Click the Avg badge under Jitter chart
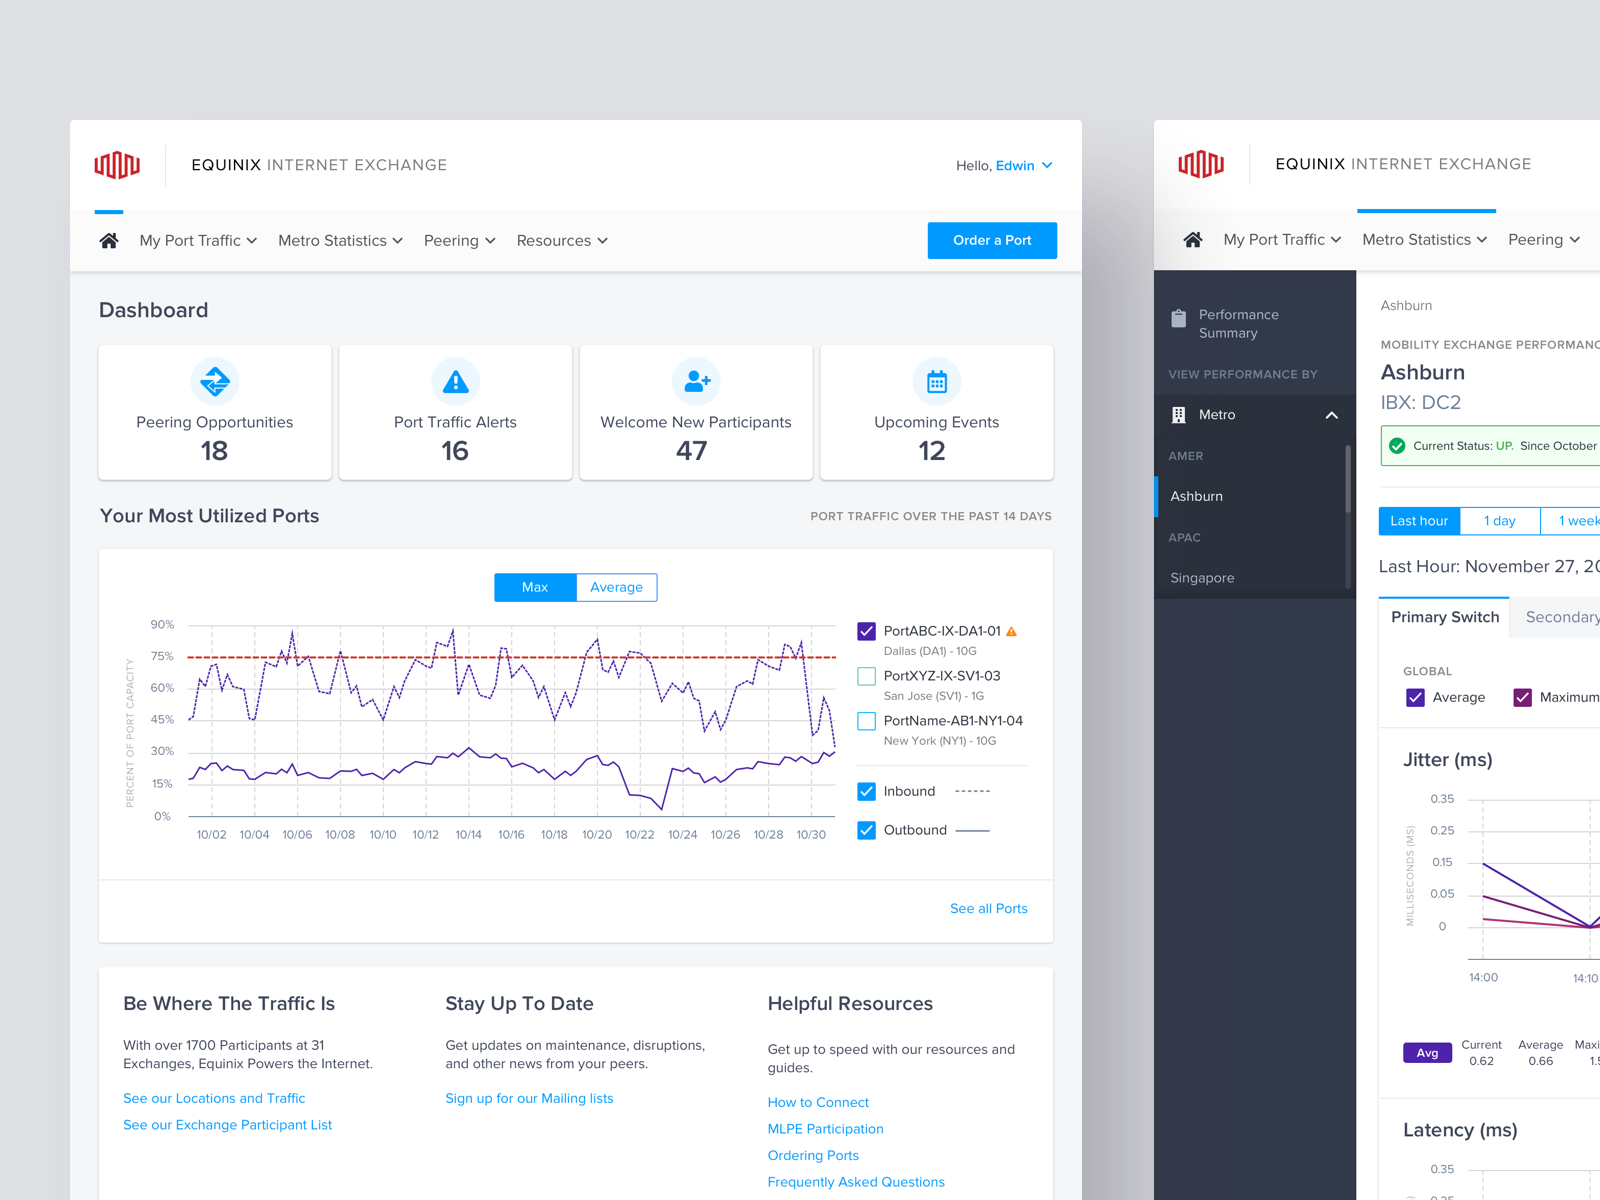The height and width of the screenshot is (1200, 1600). [1427, 1053]
